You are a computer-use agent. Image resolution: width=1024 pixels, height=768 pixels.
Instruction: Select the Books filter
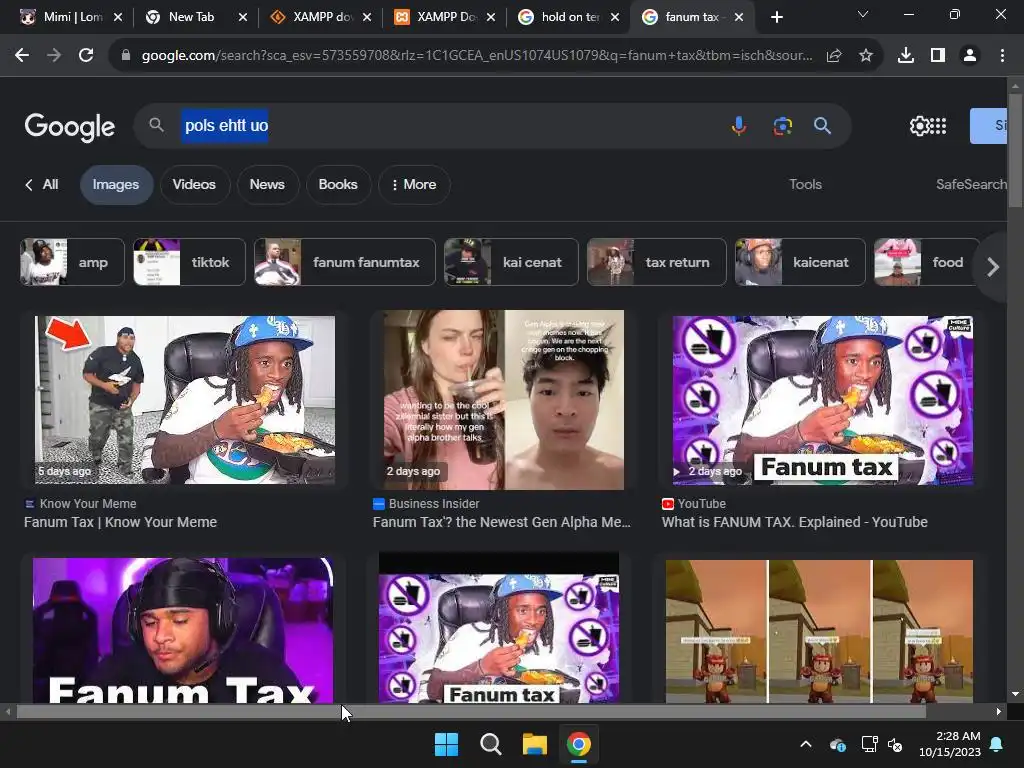[x=338, y=185]
